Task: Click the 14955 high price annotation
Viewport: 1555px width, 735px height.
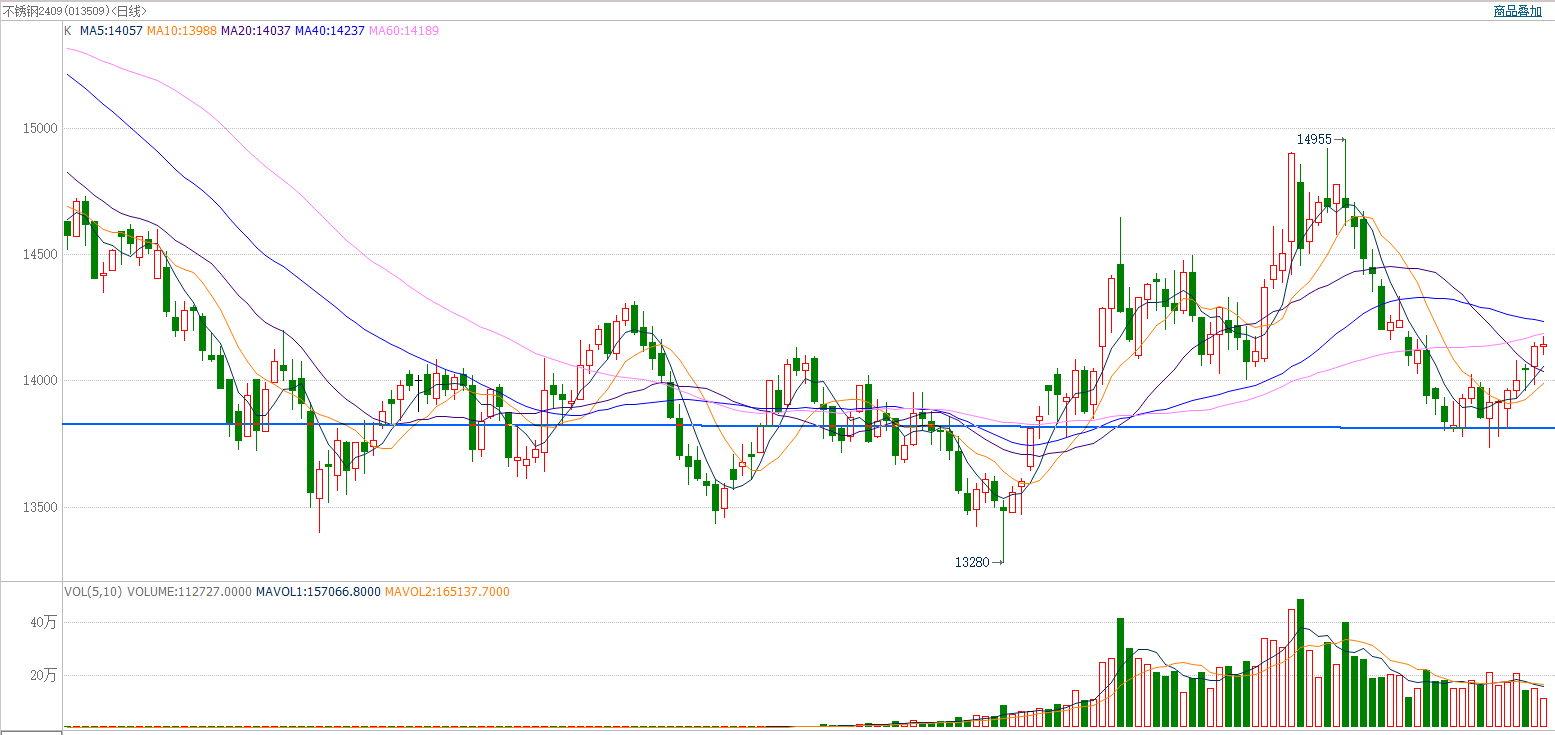Action: [1314, 140]
